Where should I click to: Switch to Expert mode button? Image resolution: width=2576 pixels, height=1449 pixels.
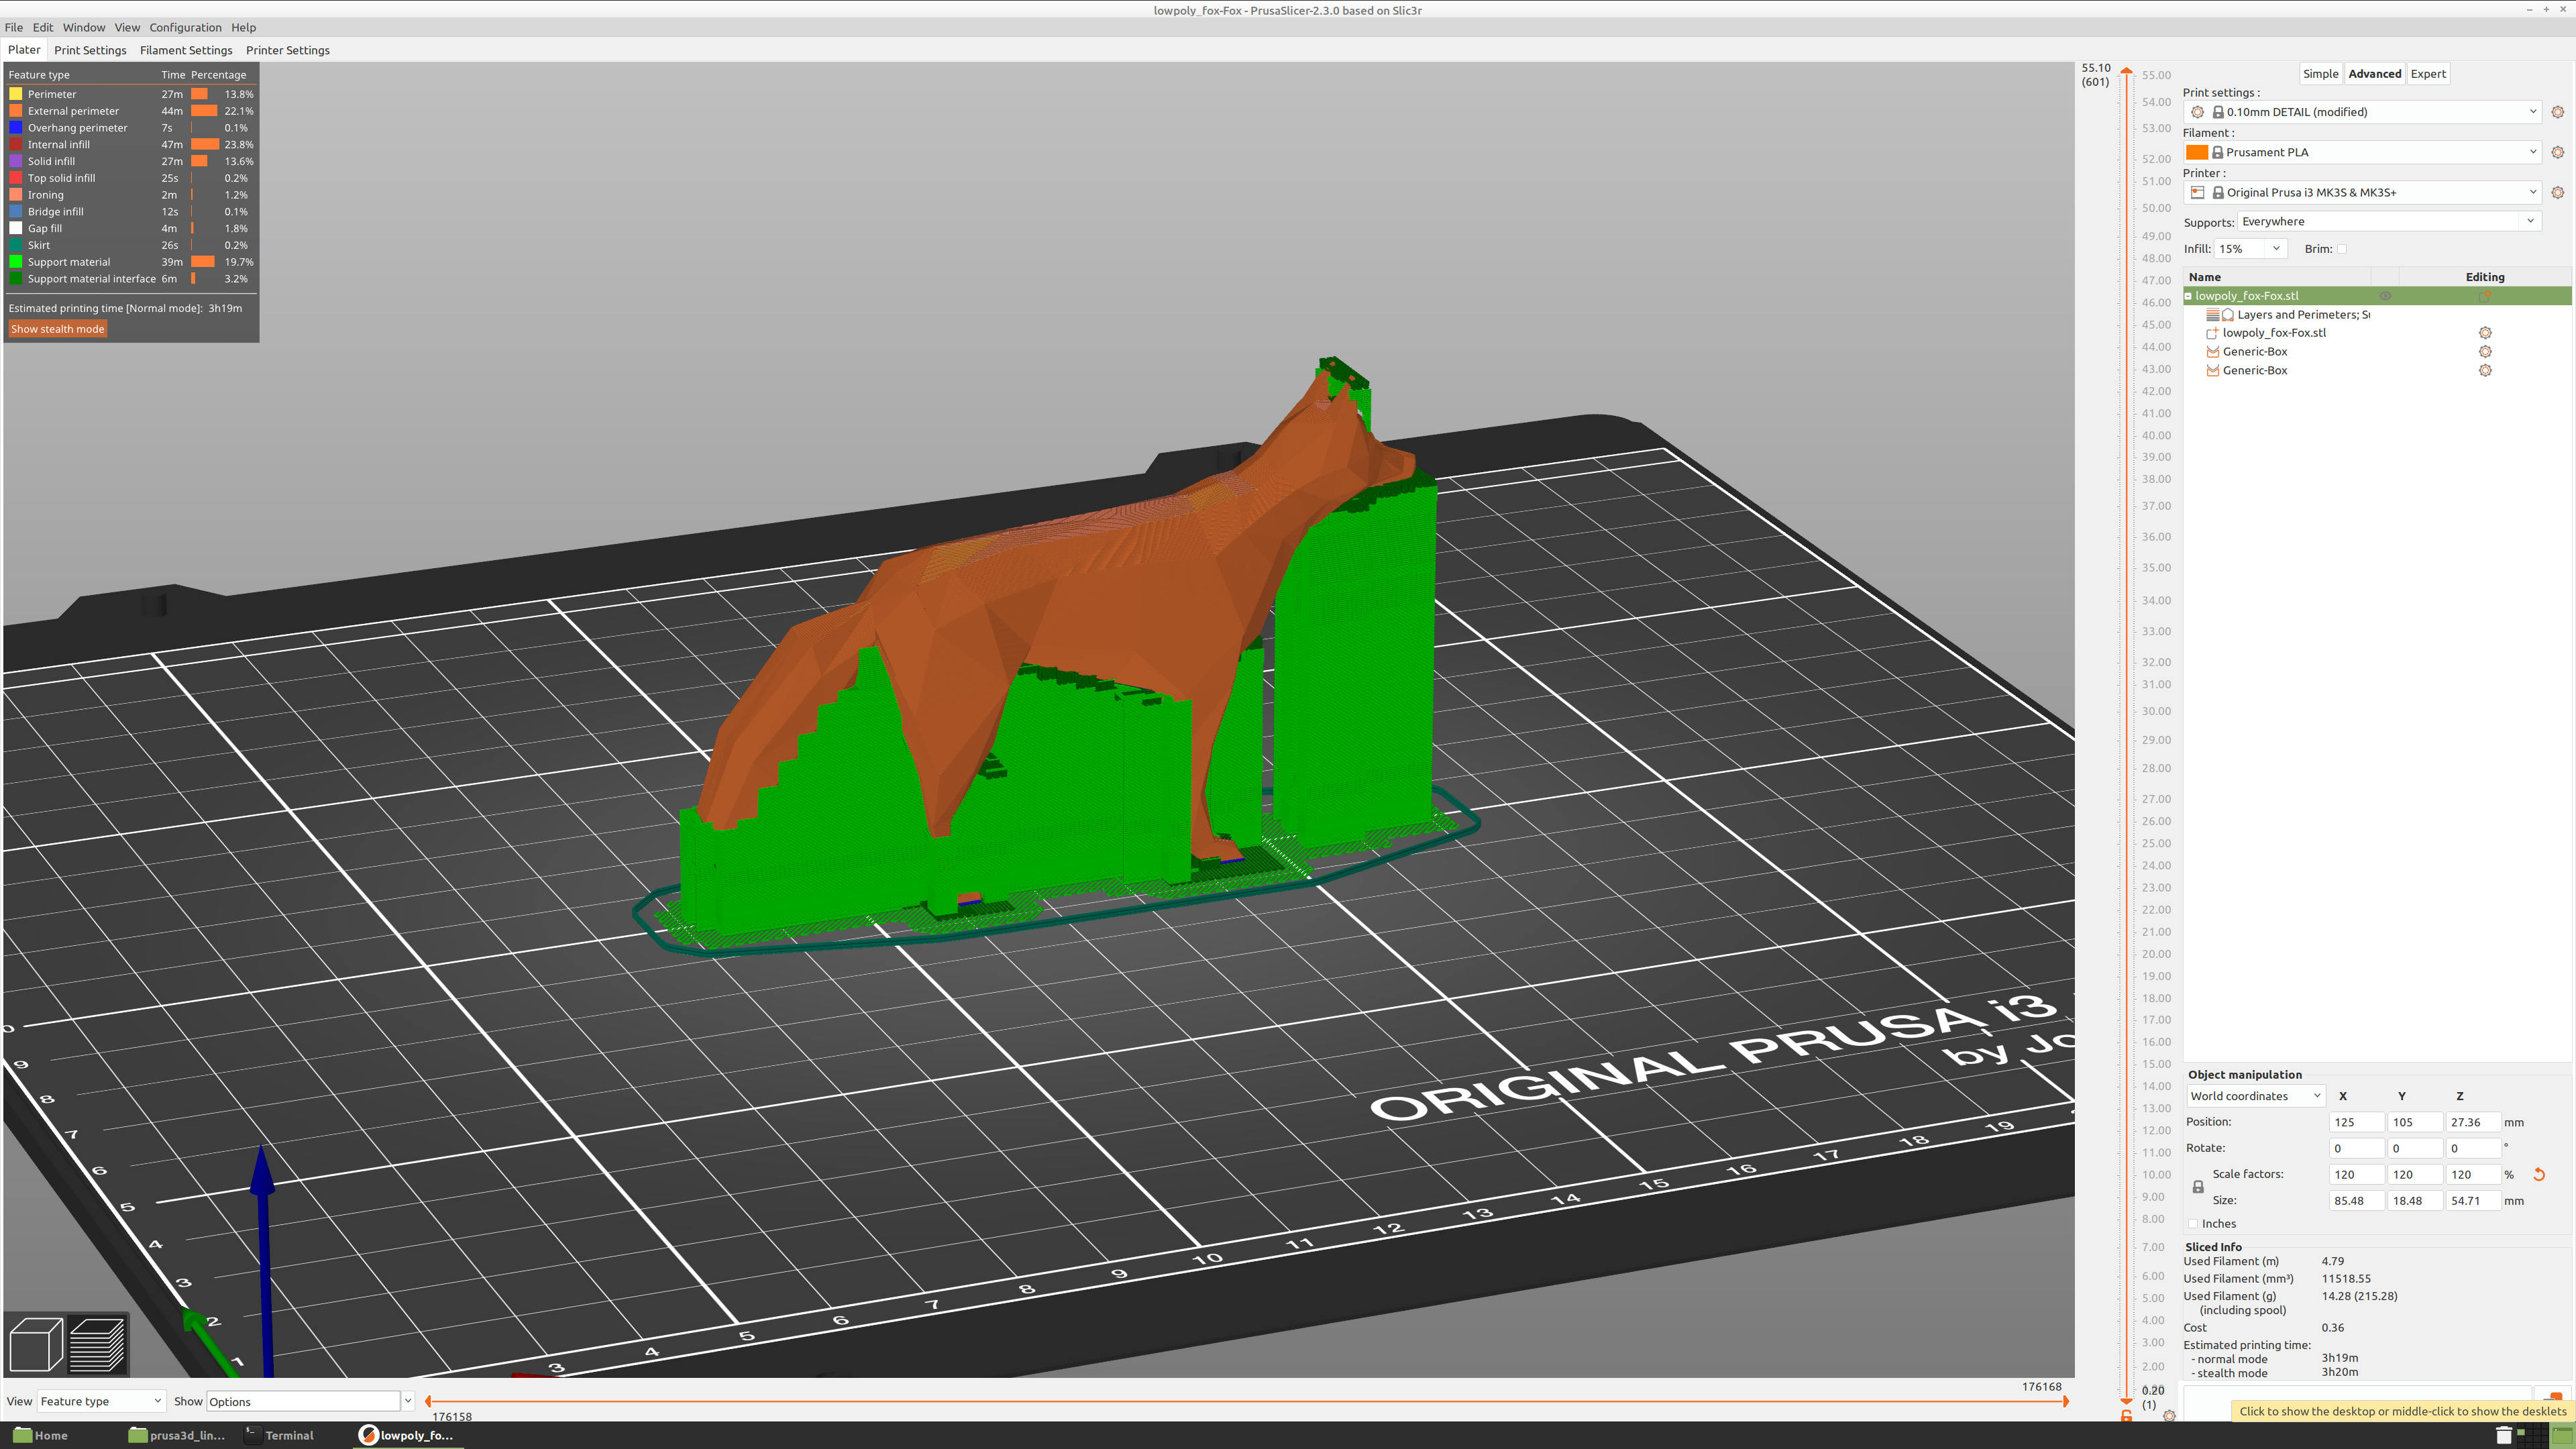[2428, 74]
